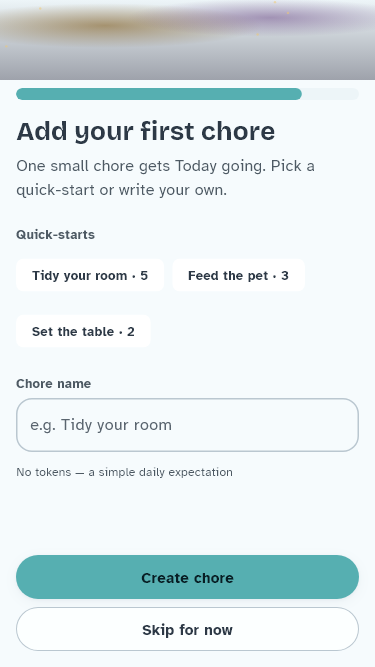Click the token count 3 on the Feed the pet chip

coord(285,276)
